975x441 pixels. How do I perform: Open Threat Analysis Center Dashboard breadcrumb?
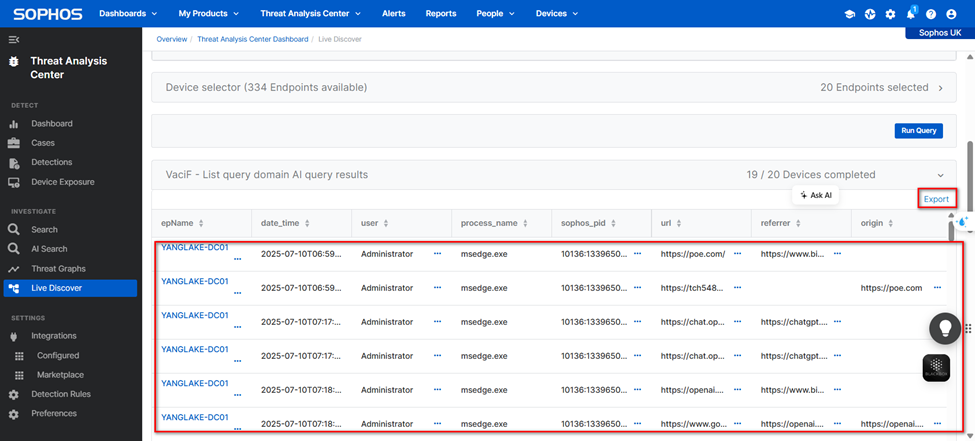tap(252, 39)
